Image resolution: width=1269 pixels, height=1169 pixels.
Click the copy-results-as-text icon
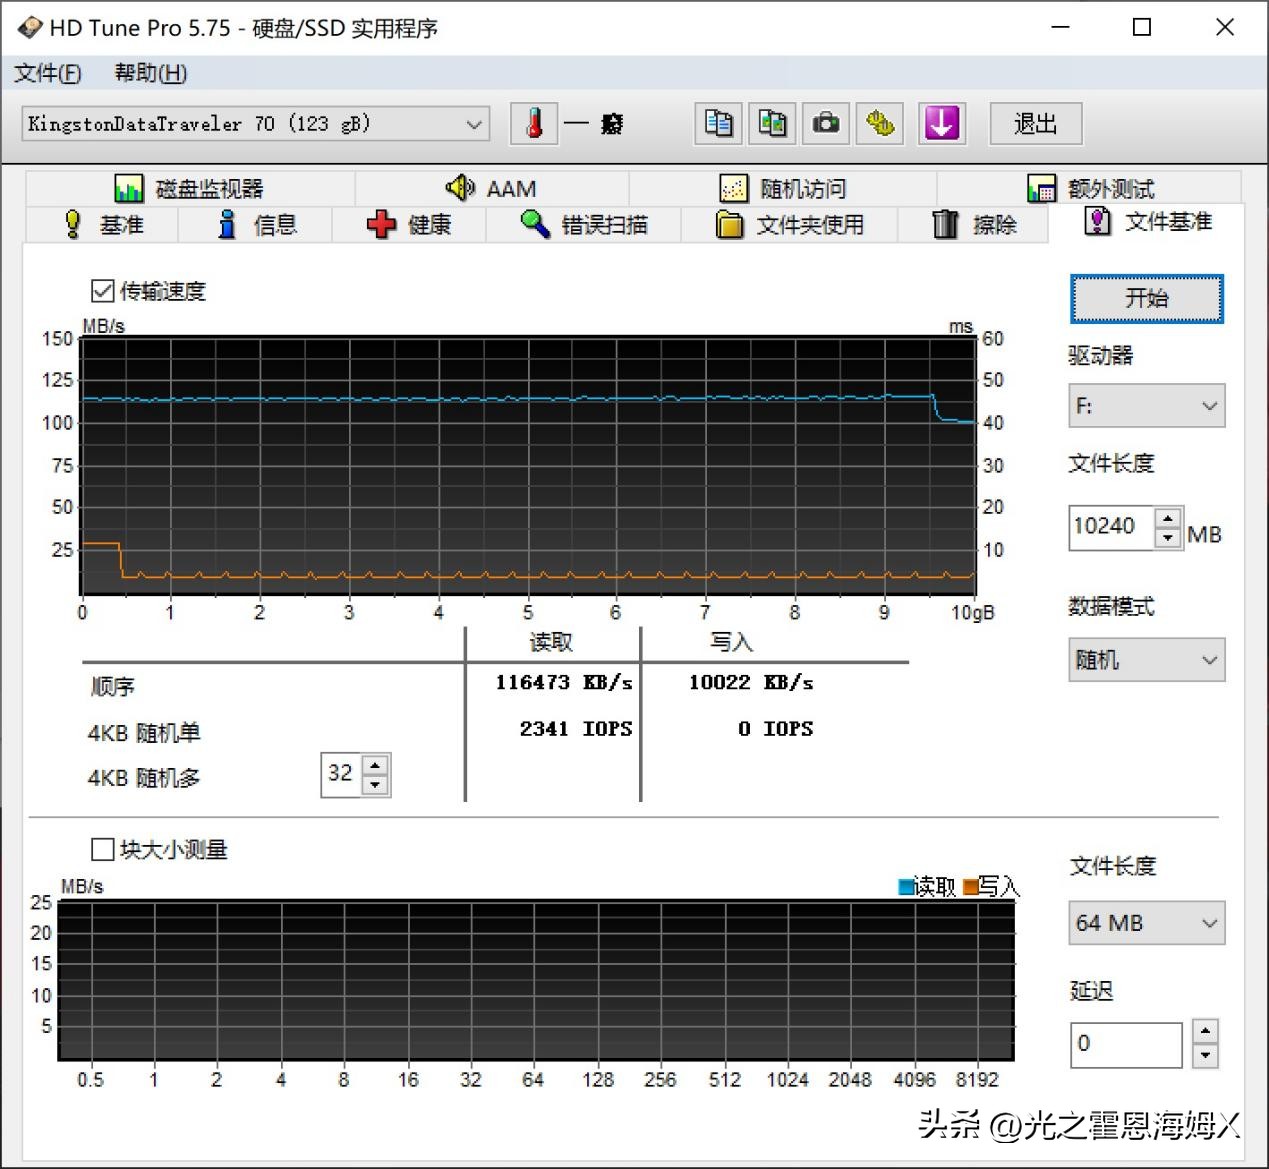click(x=717, y=123)
